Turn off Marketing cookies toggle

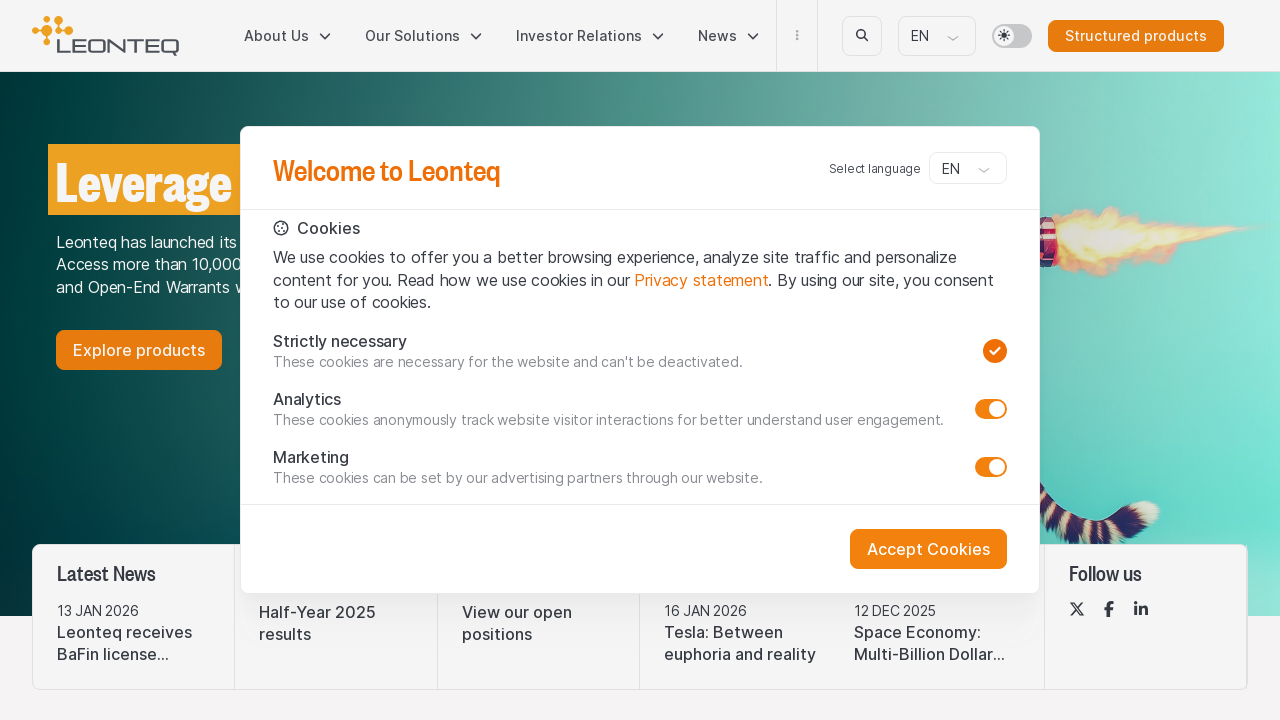tap(991, 467)
